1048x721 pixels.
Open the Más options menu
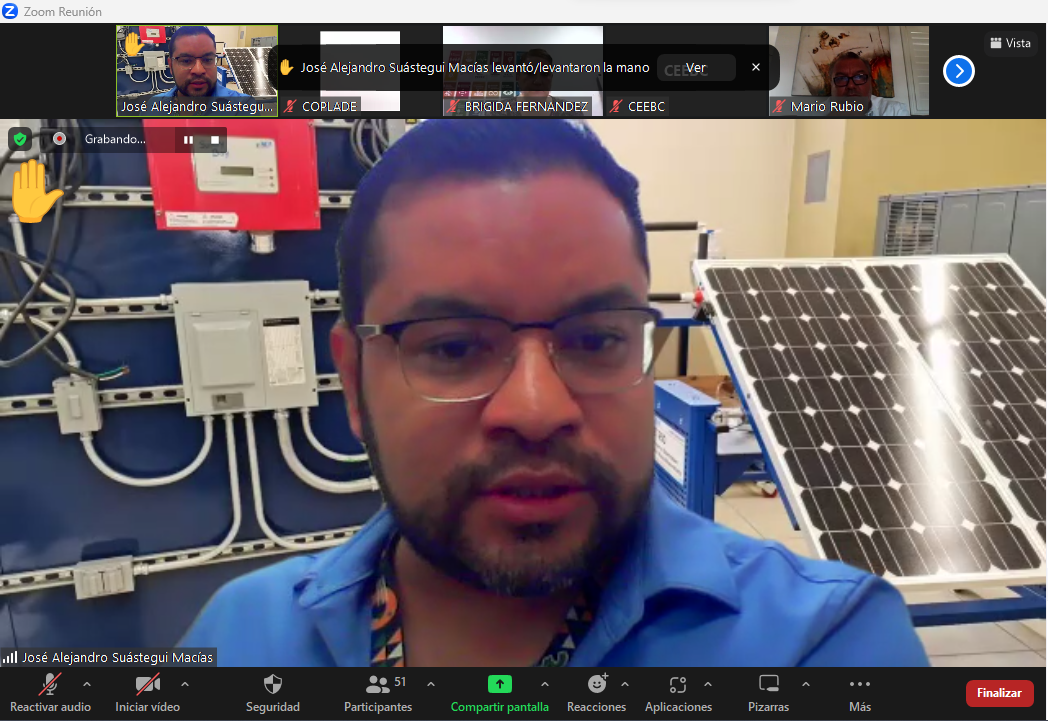pos(859,692)
